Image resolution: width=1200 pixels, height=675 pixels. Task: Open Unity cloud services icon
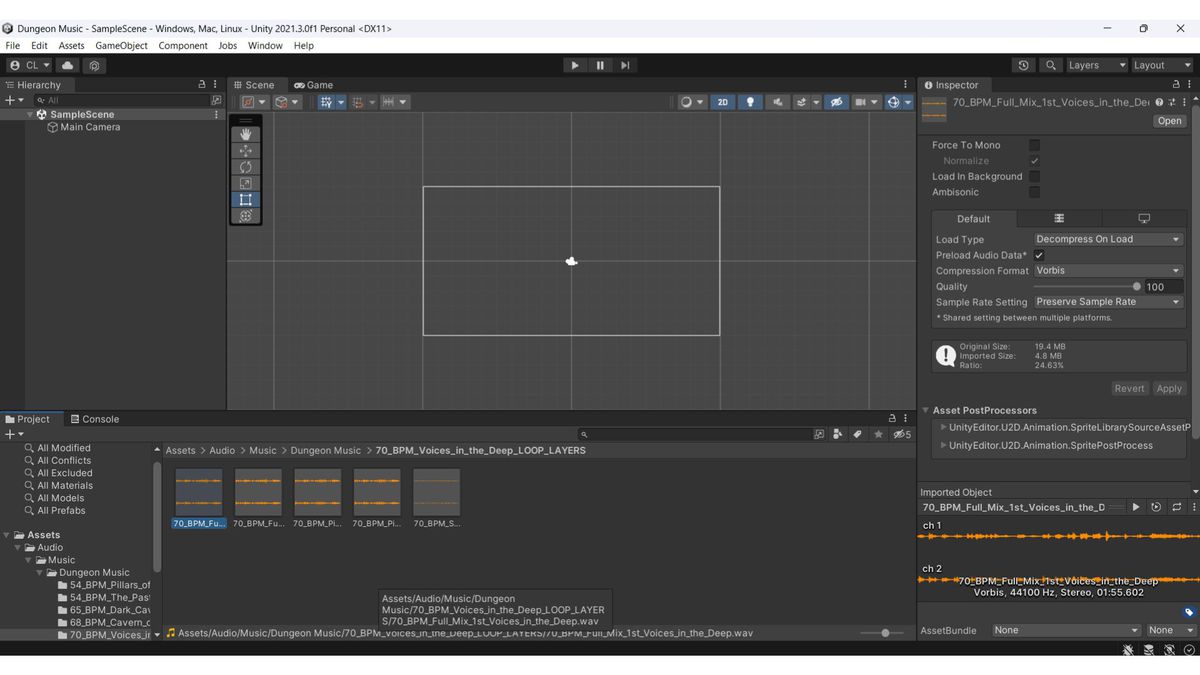68,65
